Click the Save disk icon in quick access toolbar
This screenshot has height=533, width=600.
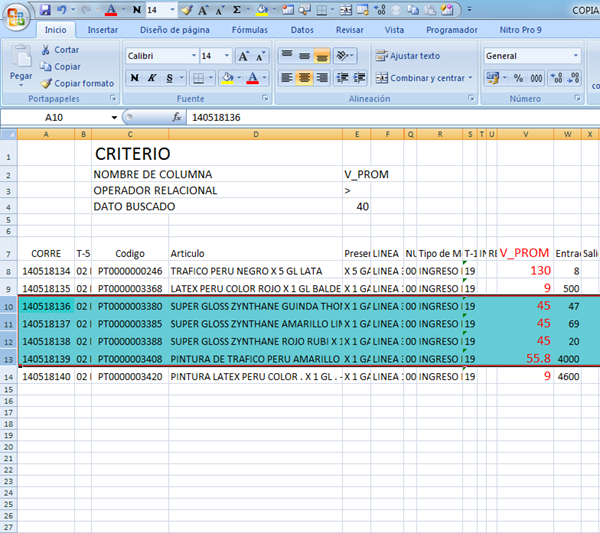(x=46, y=9)
